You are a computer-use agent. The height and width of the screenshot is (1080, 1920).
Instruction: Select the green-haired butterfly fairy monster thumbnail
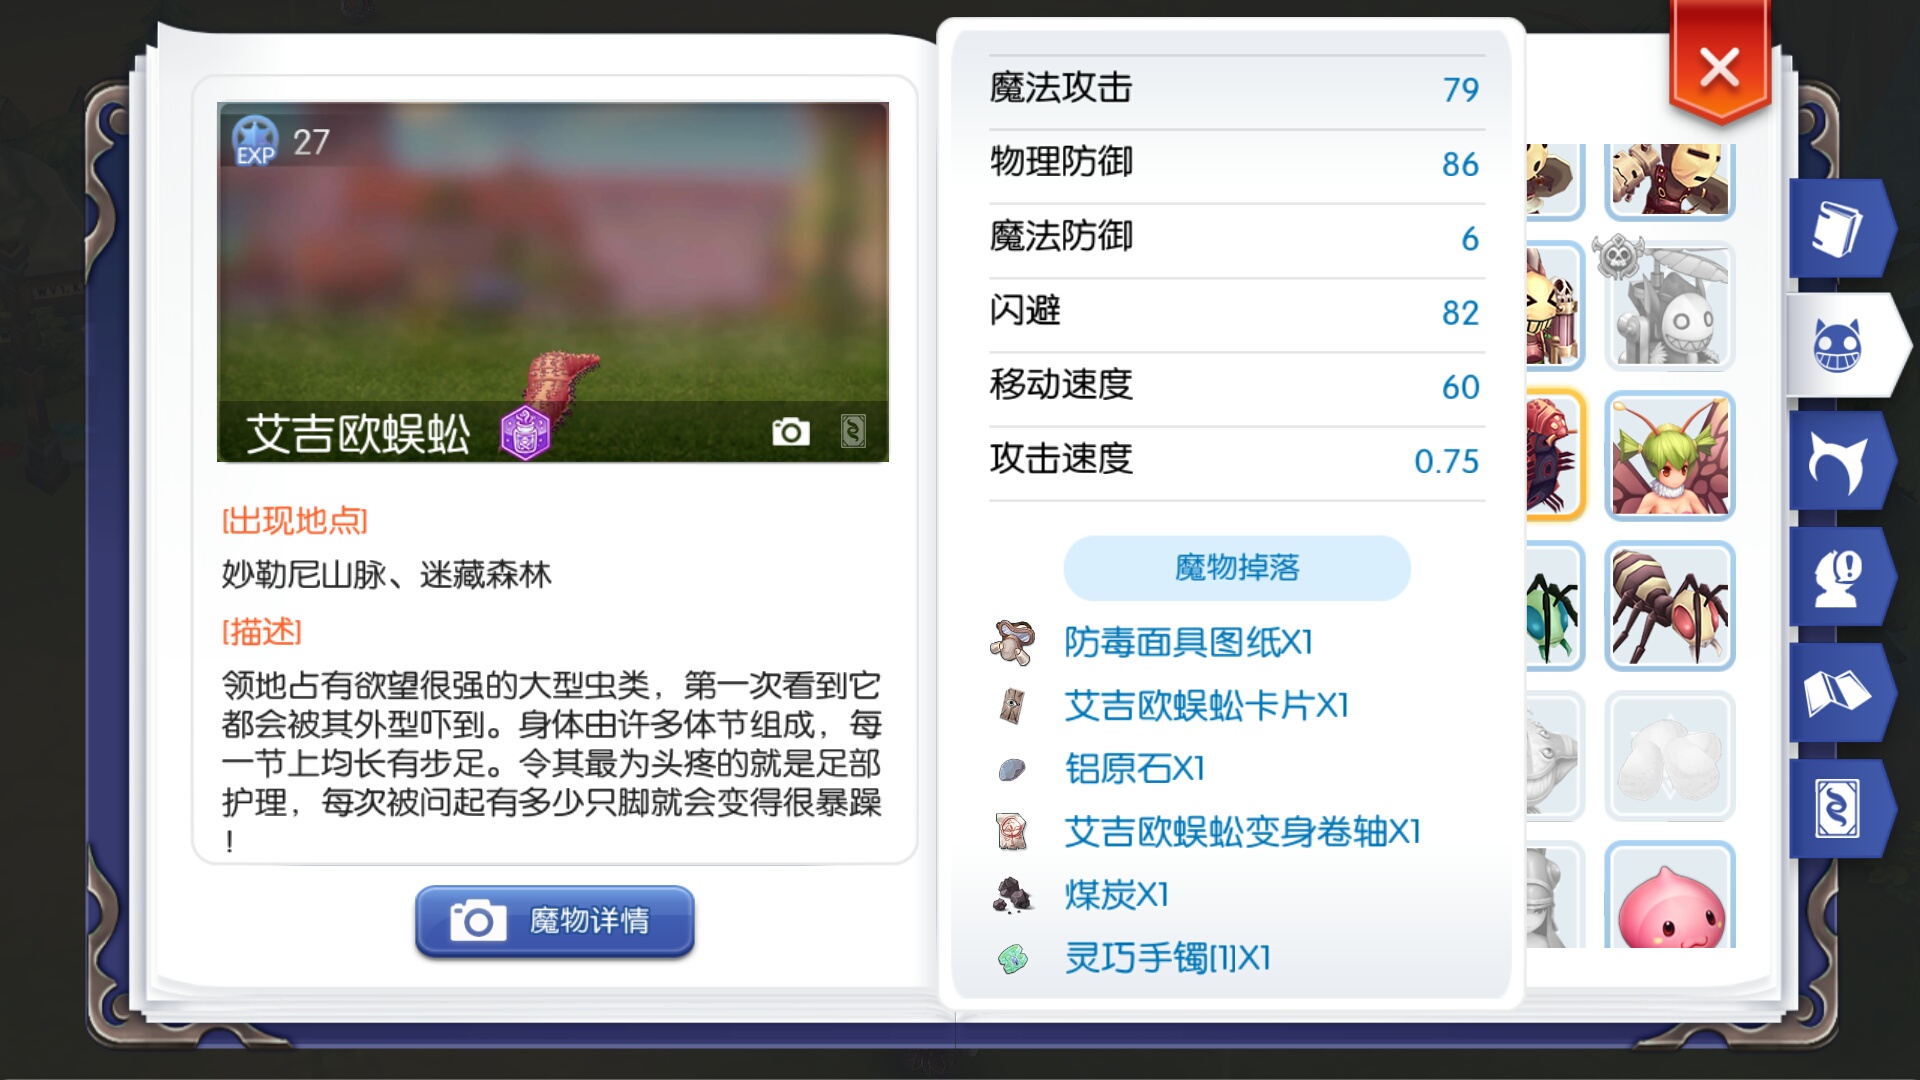point(1670,456)
